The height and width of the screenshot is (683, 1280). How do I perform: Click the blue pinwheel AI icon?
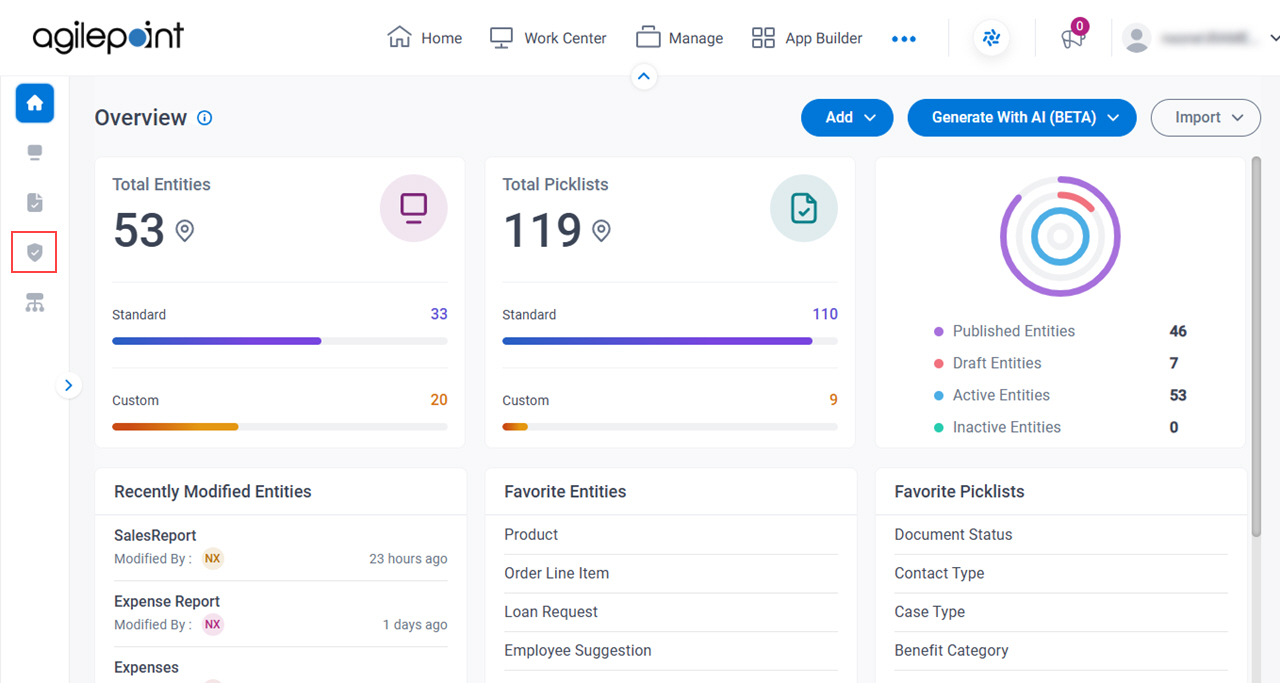tap(991, 38)
